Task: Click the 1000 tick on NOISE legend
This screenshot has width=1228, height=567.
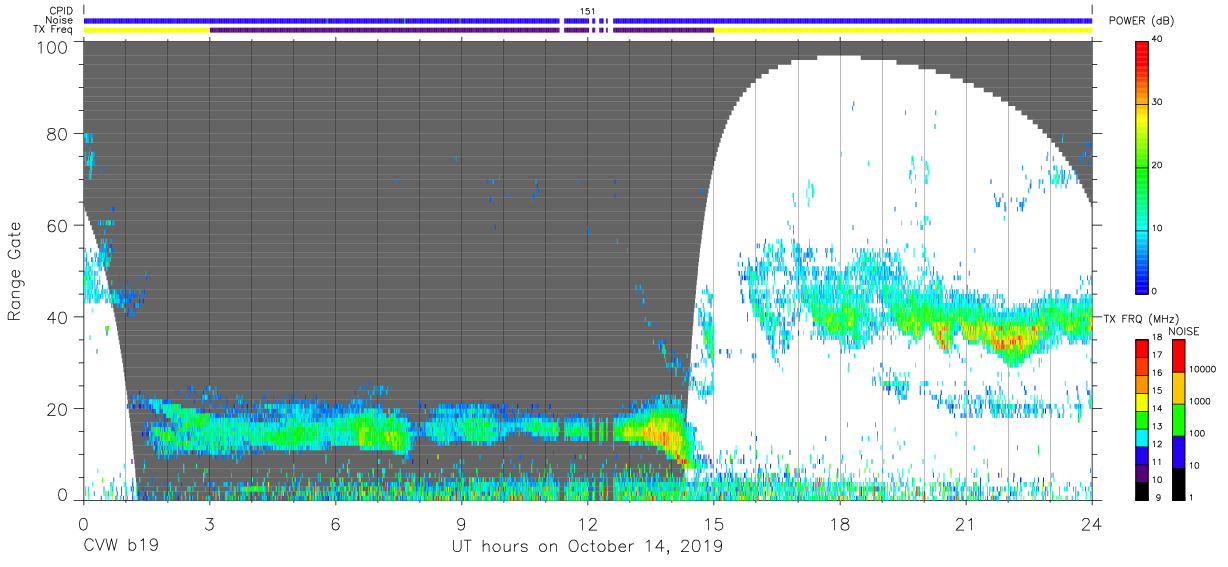Action: tap(1199, 399)
